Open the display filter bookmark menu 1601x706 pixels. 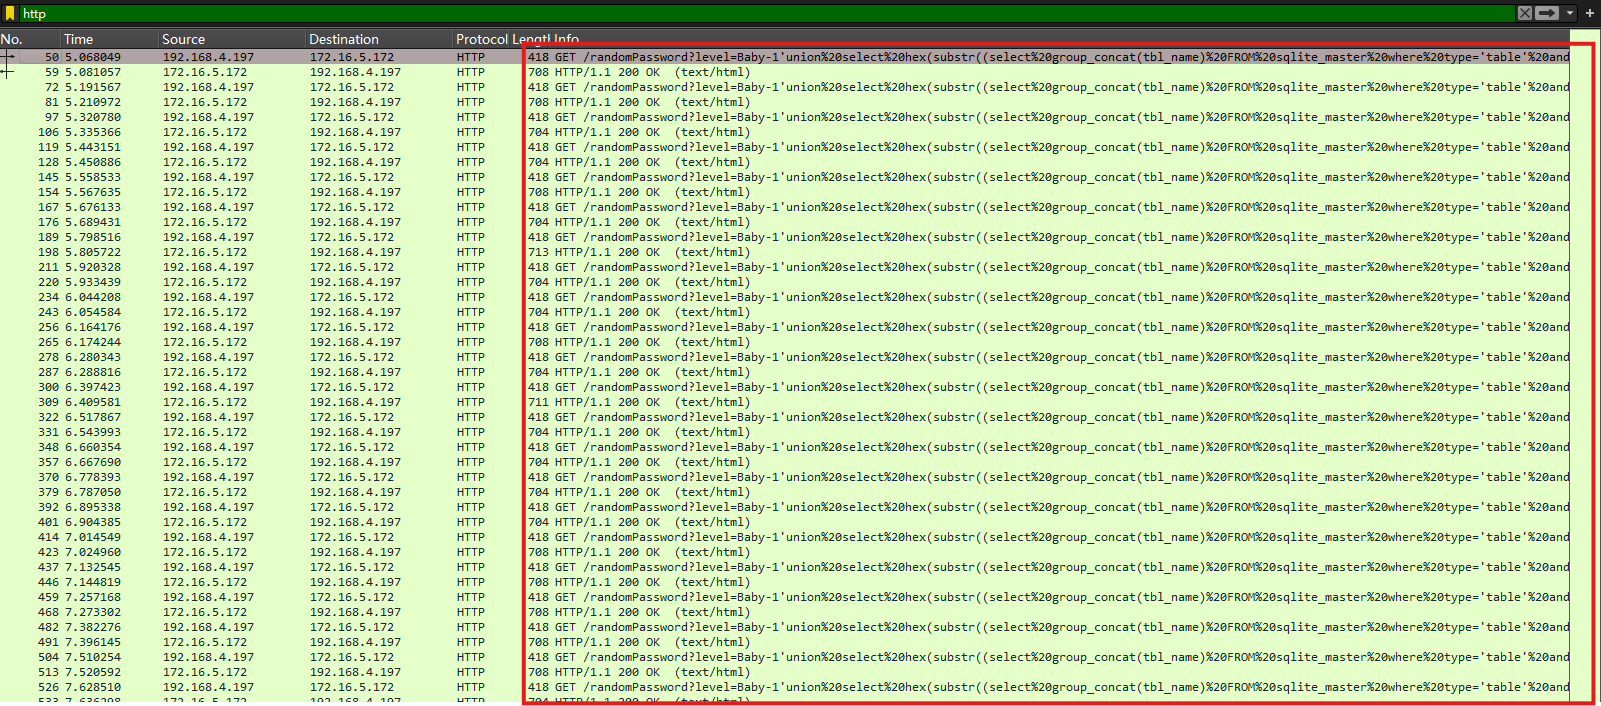coord(10,13)
